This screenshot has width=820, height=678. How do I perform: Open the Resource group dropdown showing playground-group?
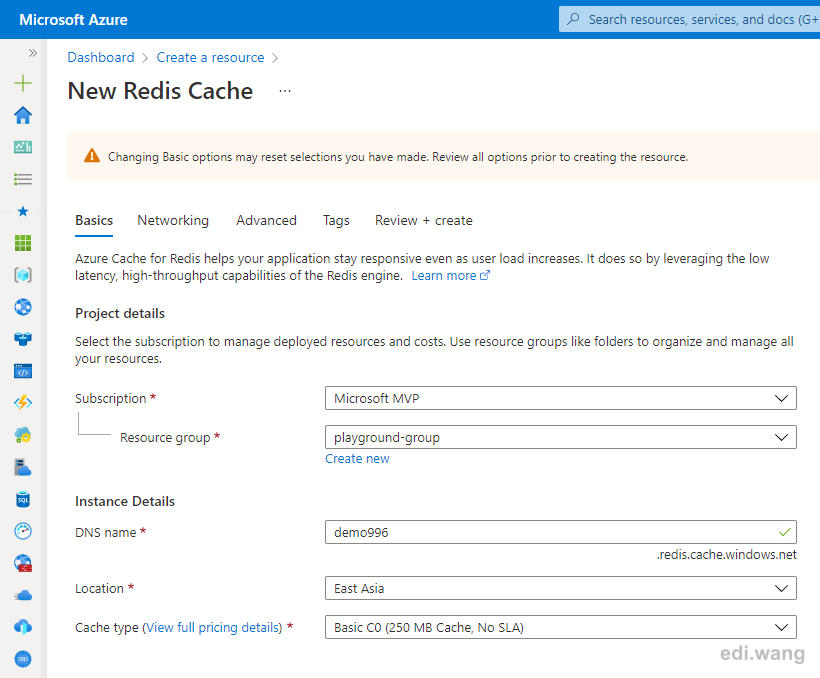[561, 437]
